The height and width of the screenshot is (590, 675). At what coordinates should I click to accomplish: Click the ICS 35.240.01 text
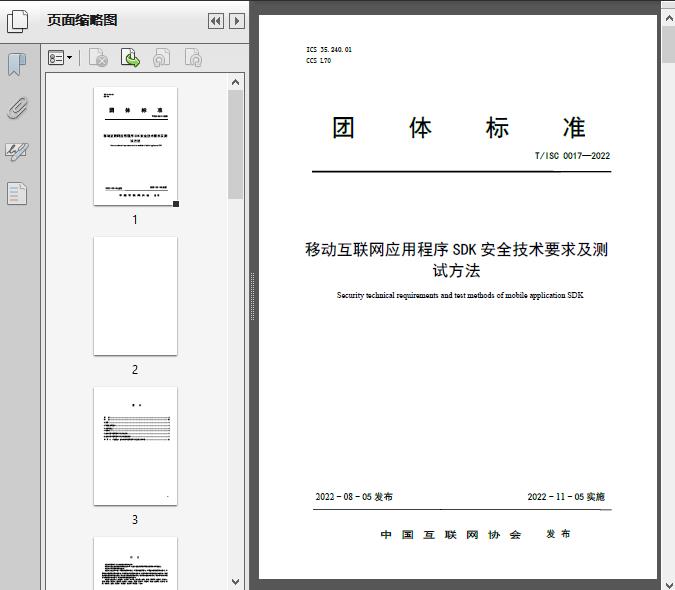click(329, 49)
